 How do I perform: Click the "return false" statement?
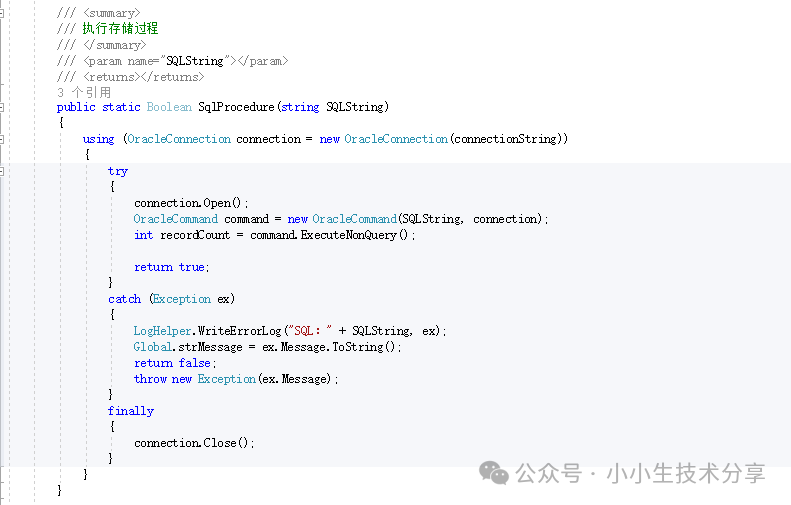(171, 363)
